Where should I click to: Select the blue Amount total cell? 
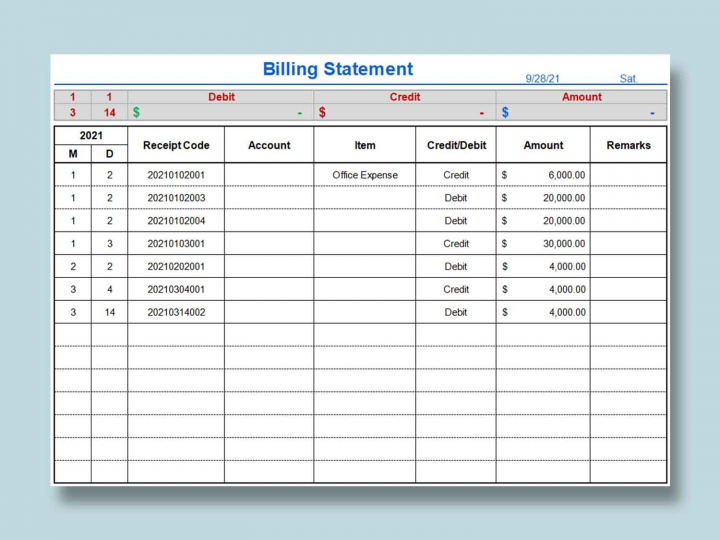pyautogui.click(x=581, y=113)
